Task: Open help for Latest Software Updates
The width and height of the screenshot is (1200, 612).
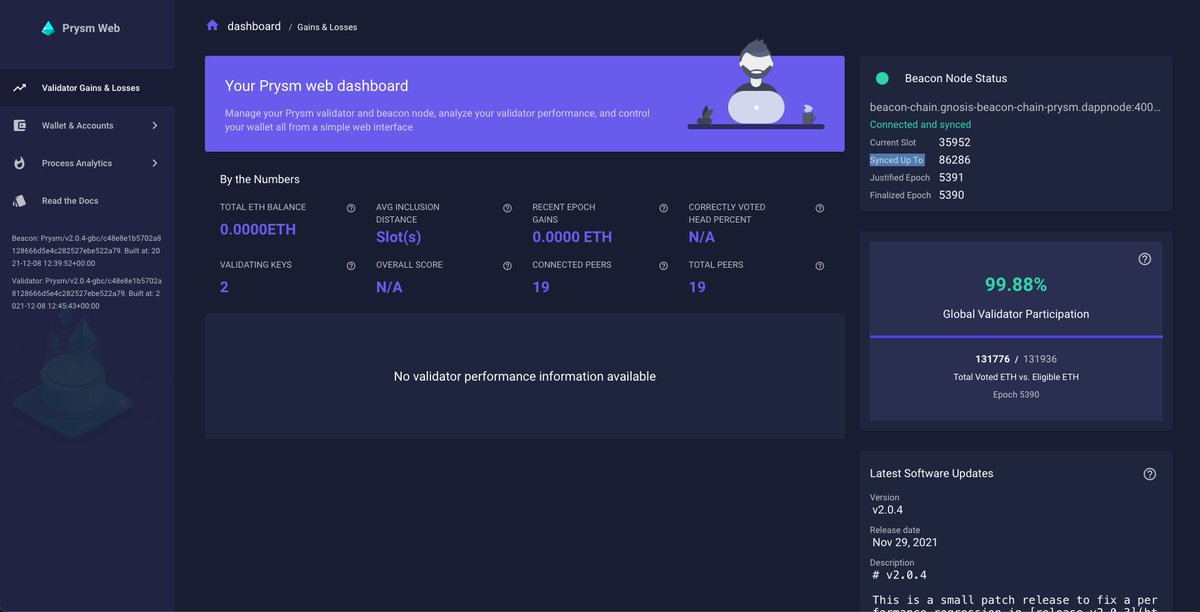Action: tap(1150, 474)
